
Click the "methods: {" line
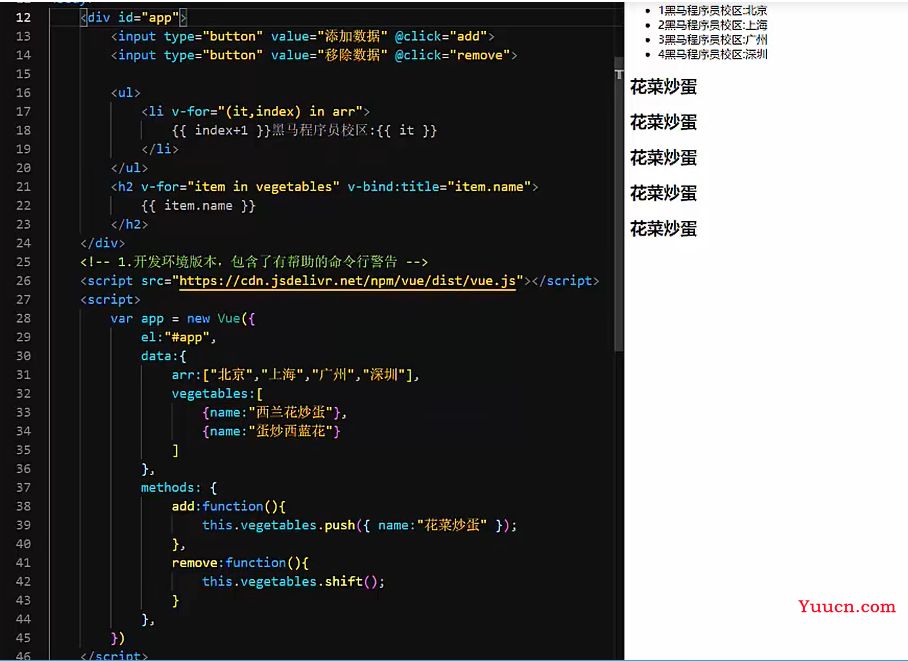(179, 488)
